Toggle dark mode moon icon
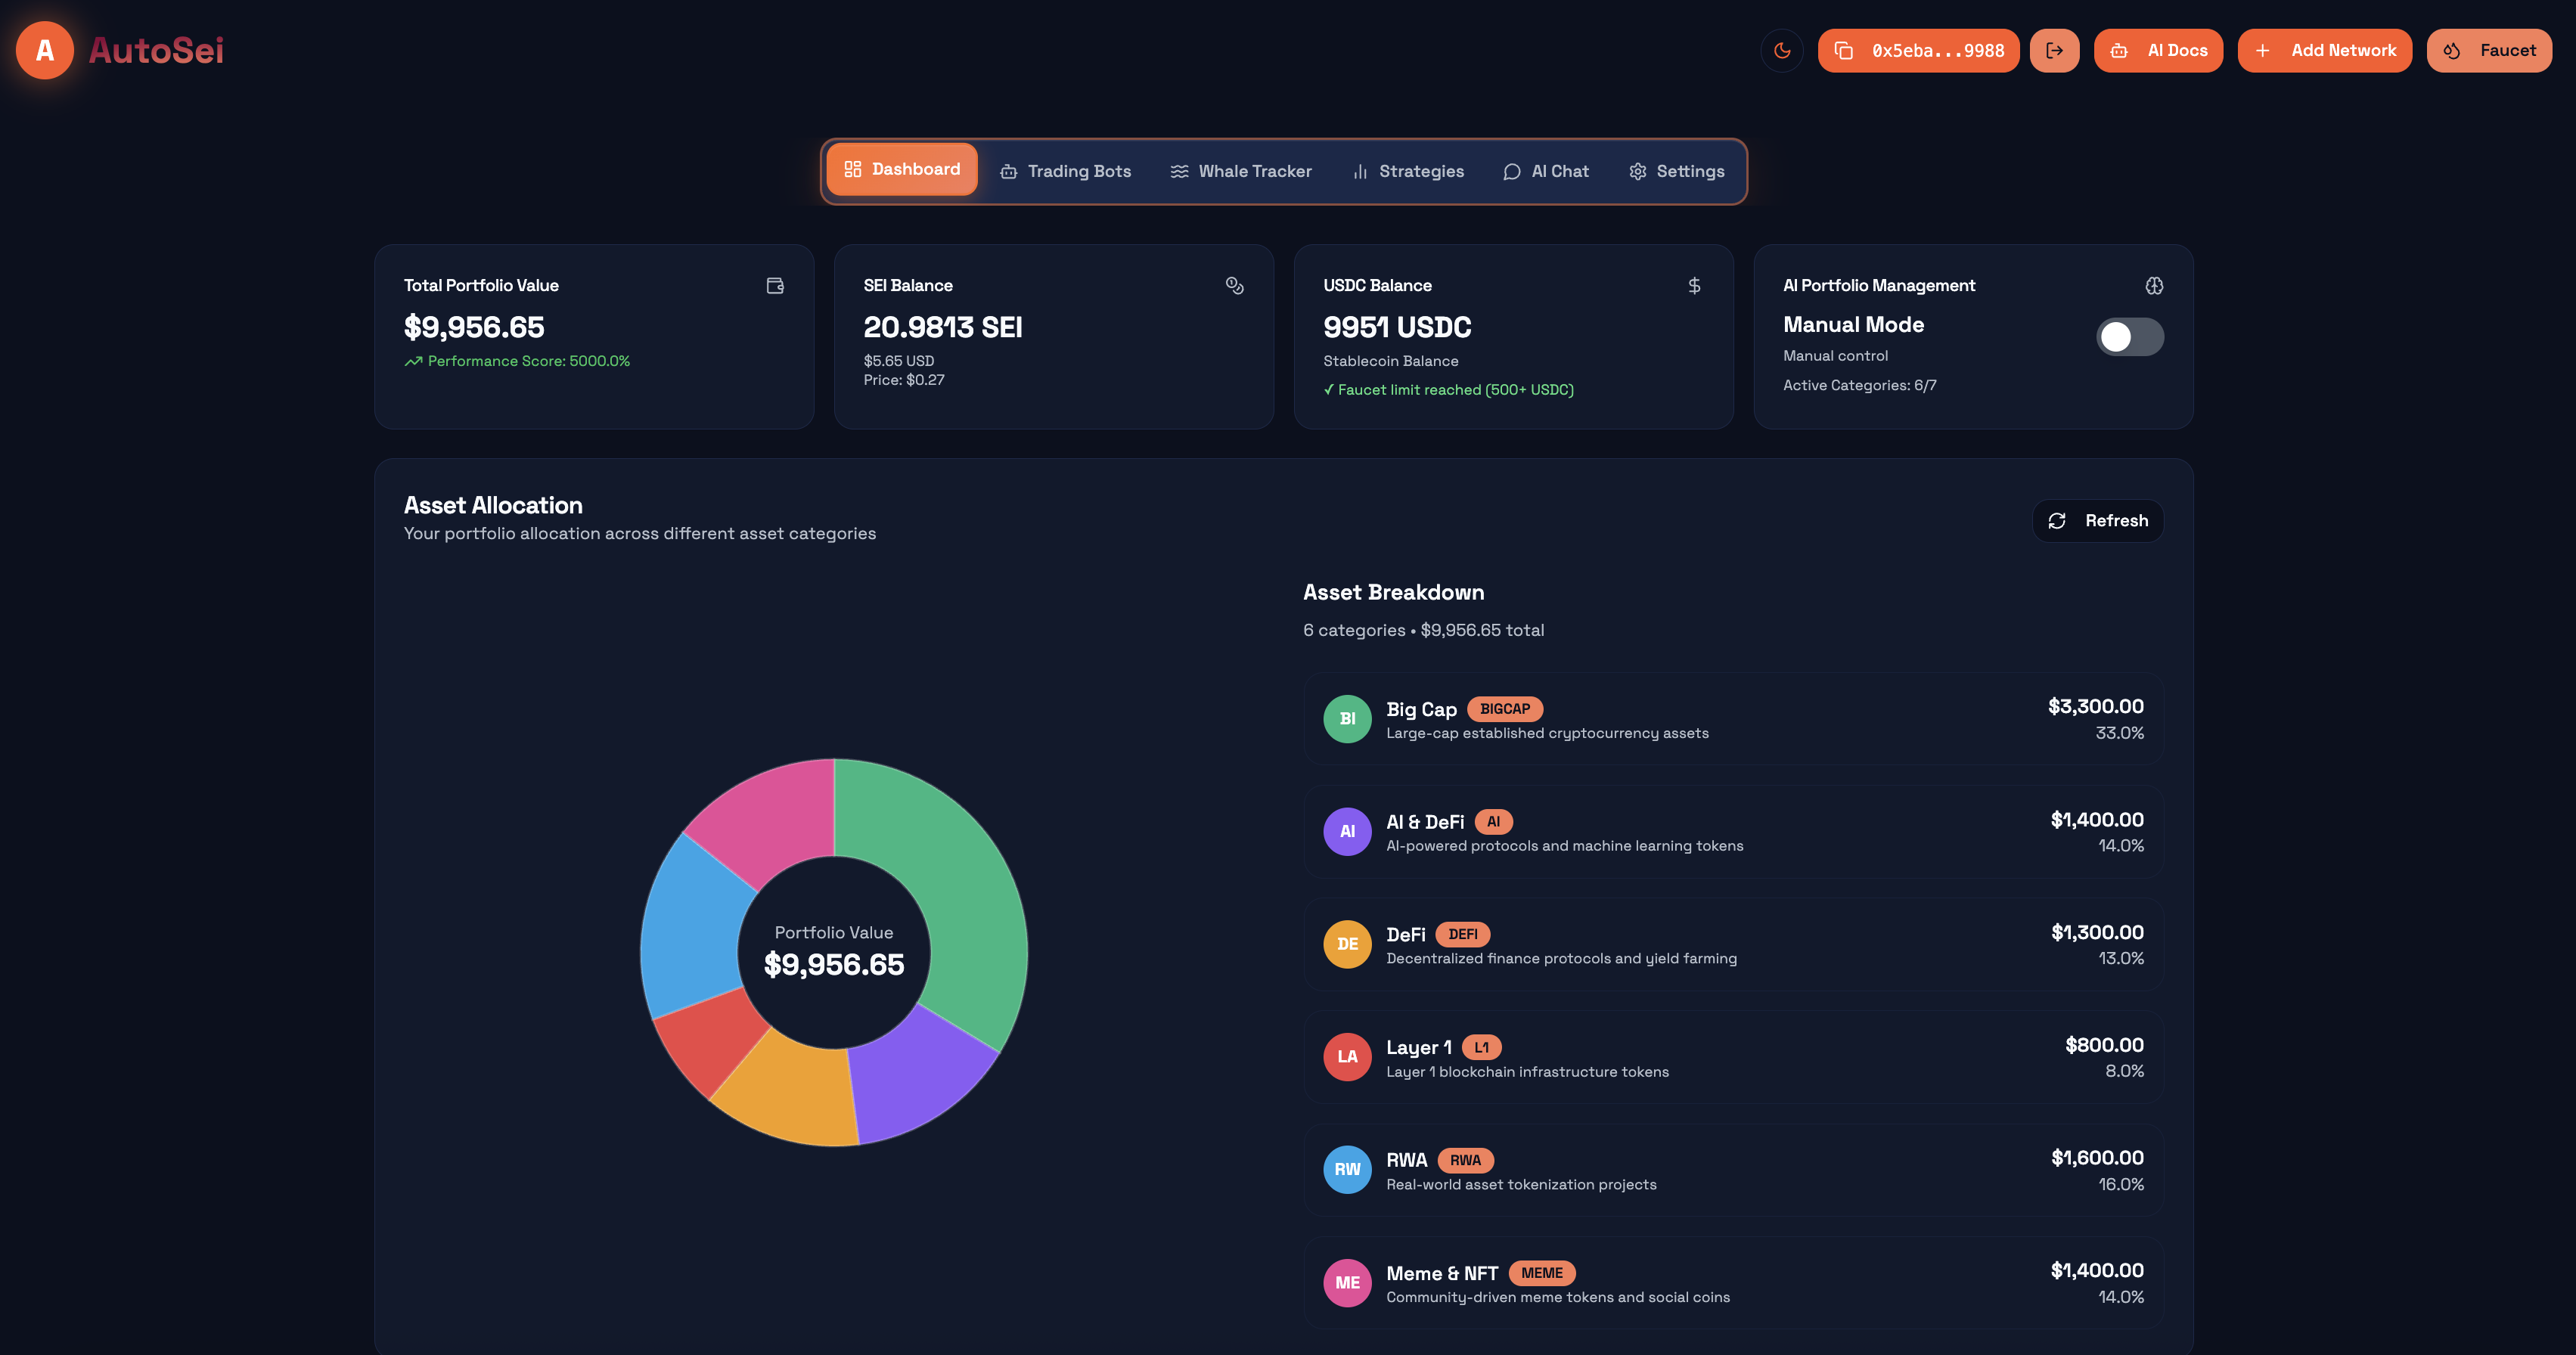Screen dimensions: 2576x1355 tap(1782, 50)
